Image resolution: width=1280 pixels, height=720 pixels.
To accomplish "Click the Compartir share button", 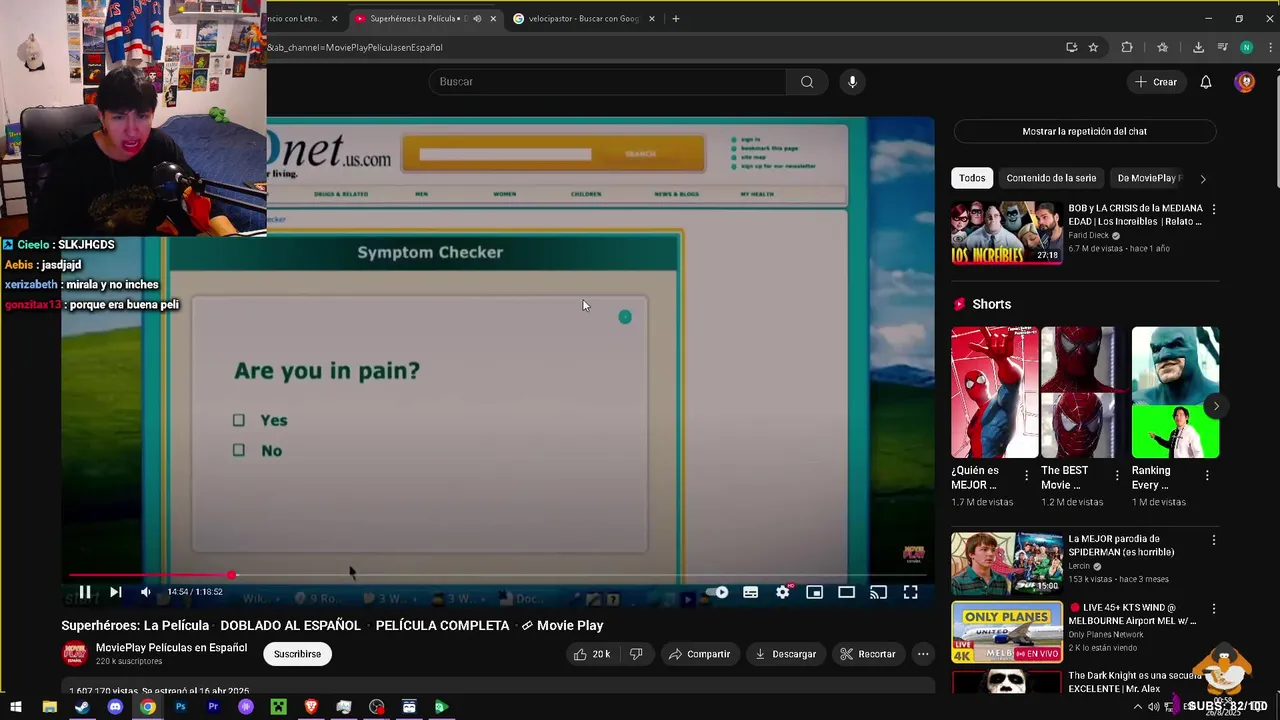I will tap(699, 654).
